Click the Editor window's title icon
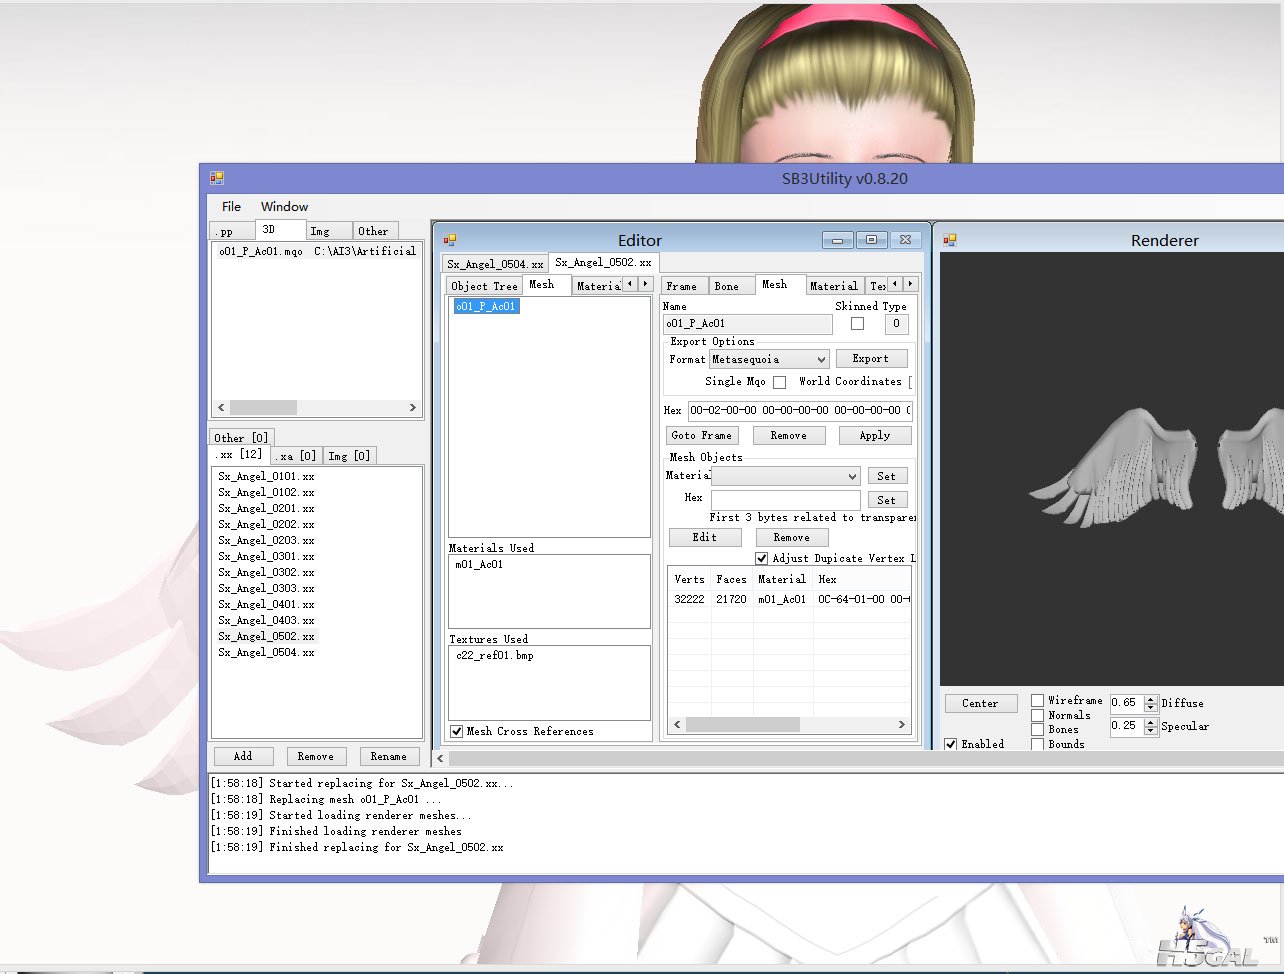 (450, 240)
